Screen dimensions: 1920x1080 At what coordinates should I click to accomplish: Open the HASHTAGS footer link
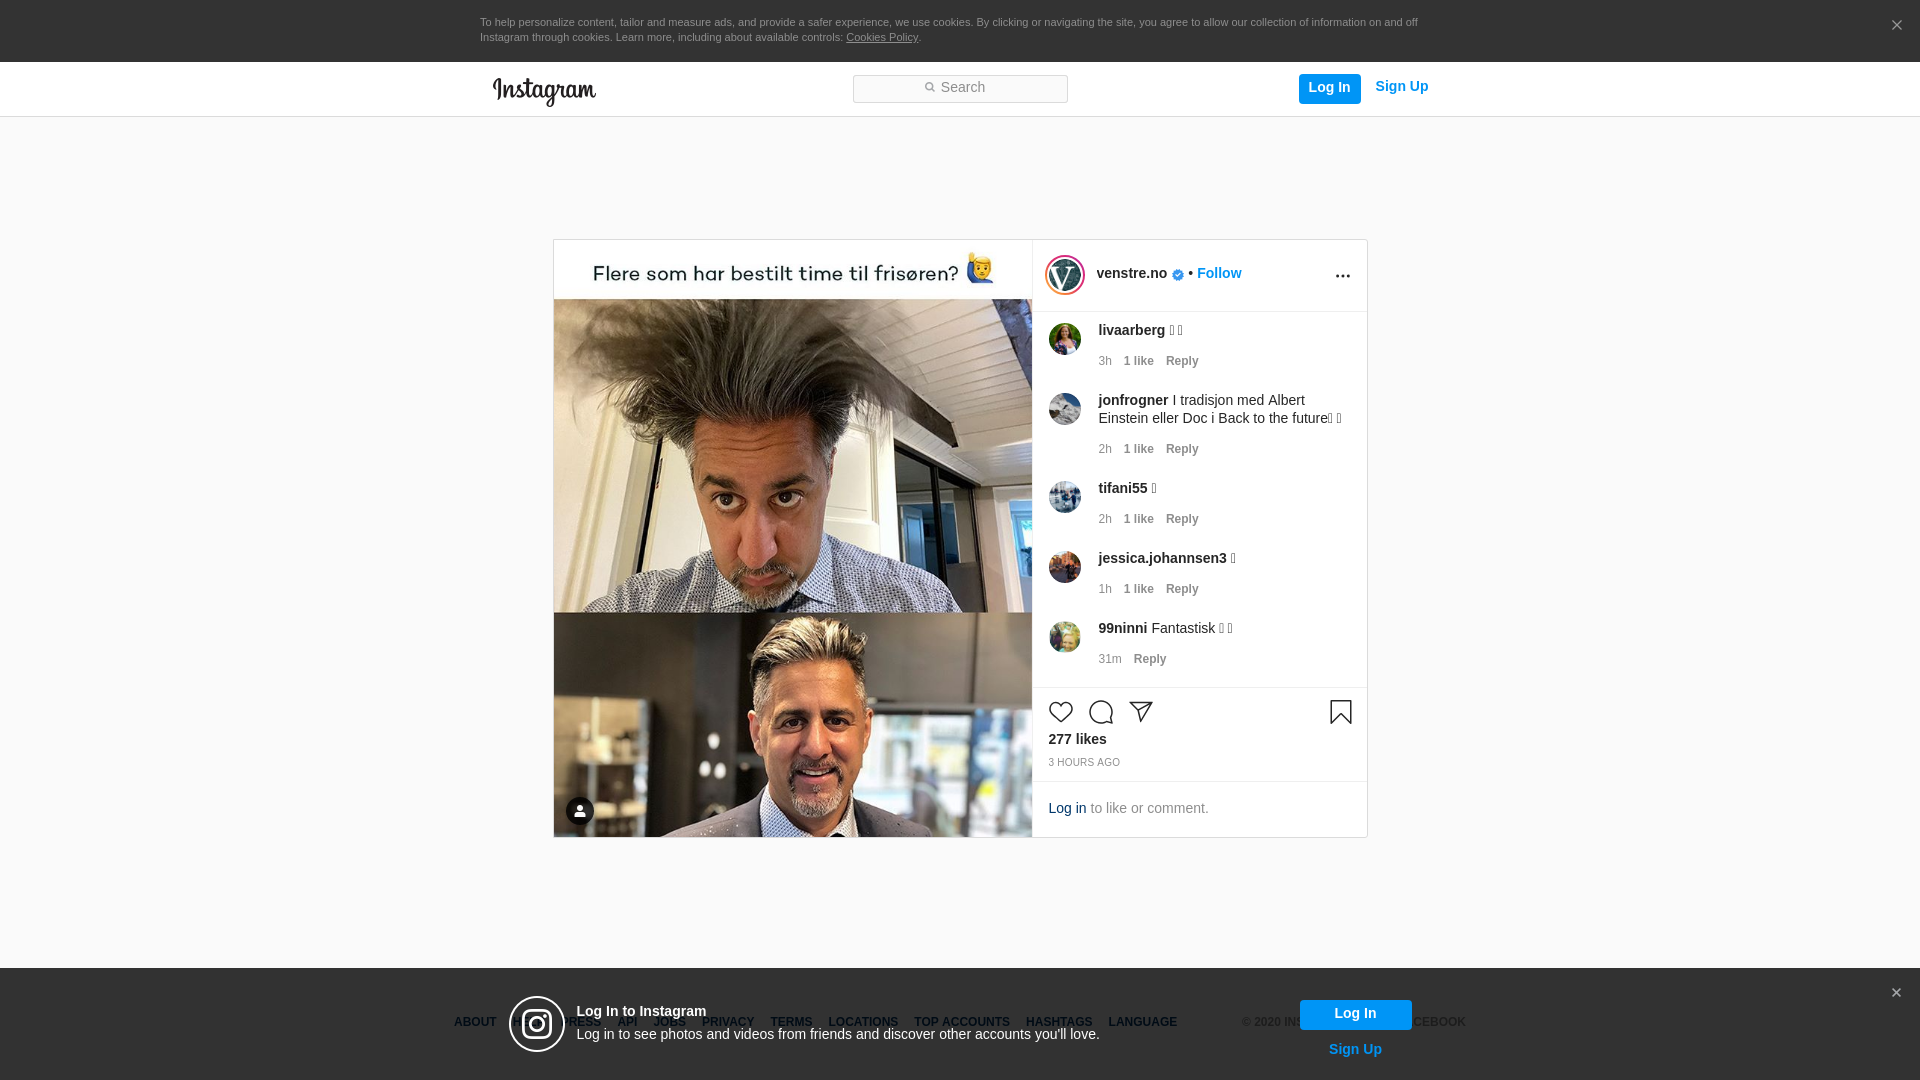[1059, 1022]
